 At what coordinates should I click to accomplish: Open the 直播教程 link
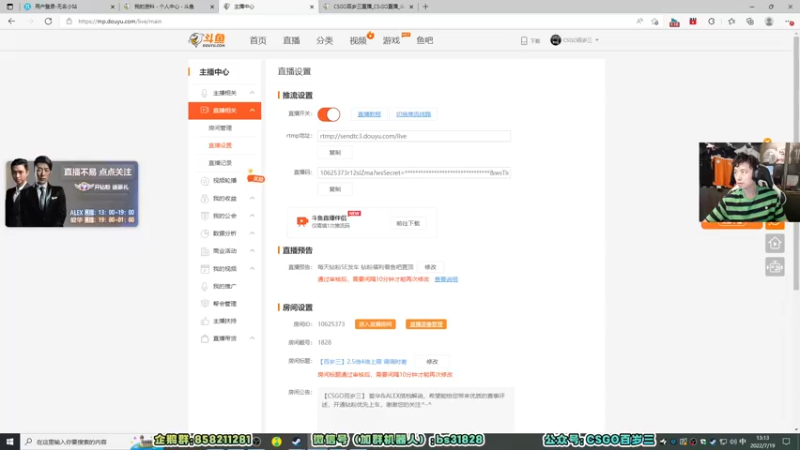(x=369, y=114)
